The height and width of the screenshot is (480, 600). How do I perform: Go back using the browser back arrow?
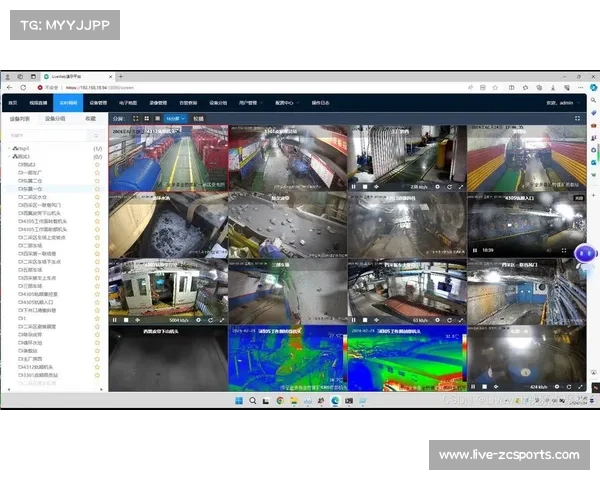(10, 88)
